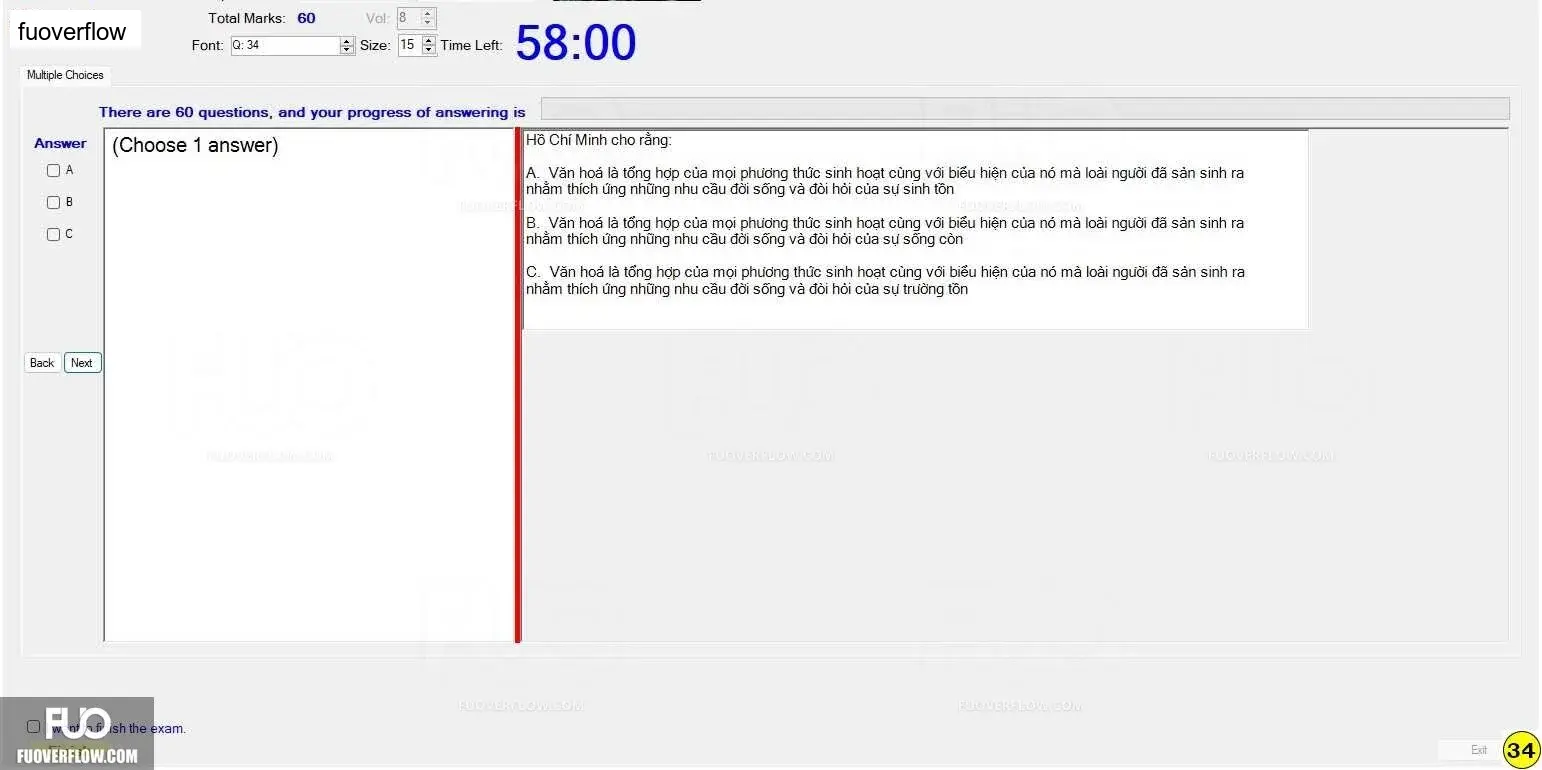Check the finish the exam checkbox

(x=34, y=727)
